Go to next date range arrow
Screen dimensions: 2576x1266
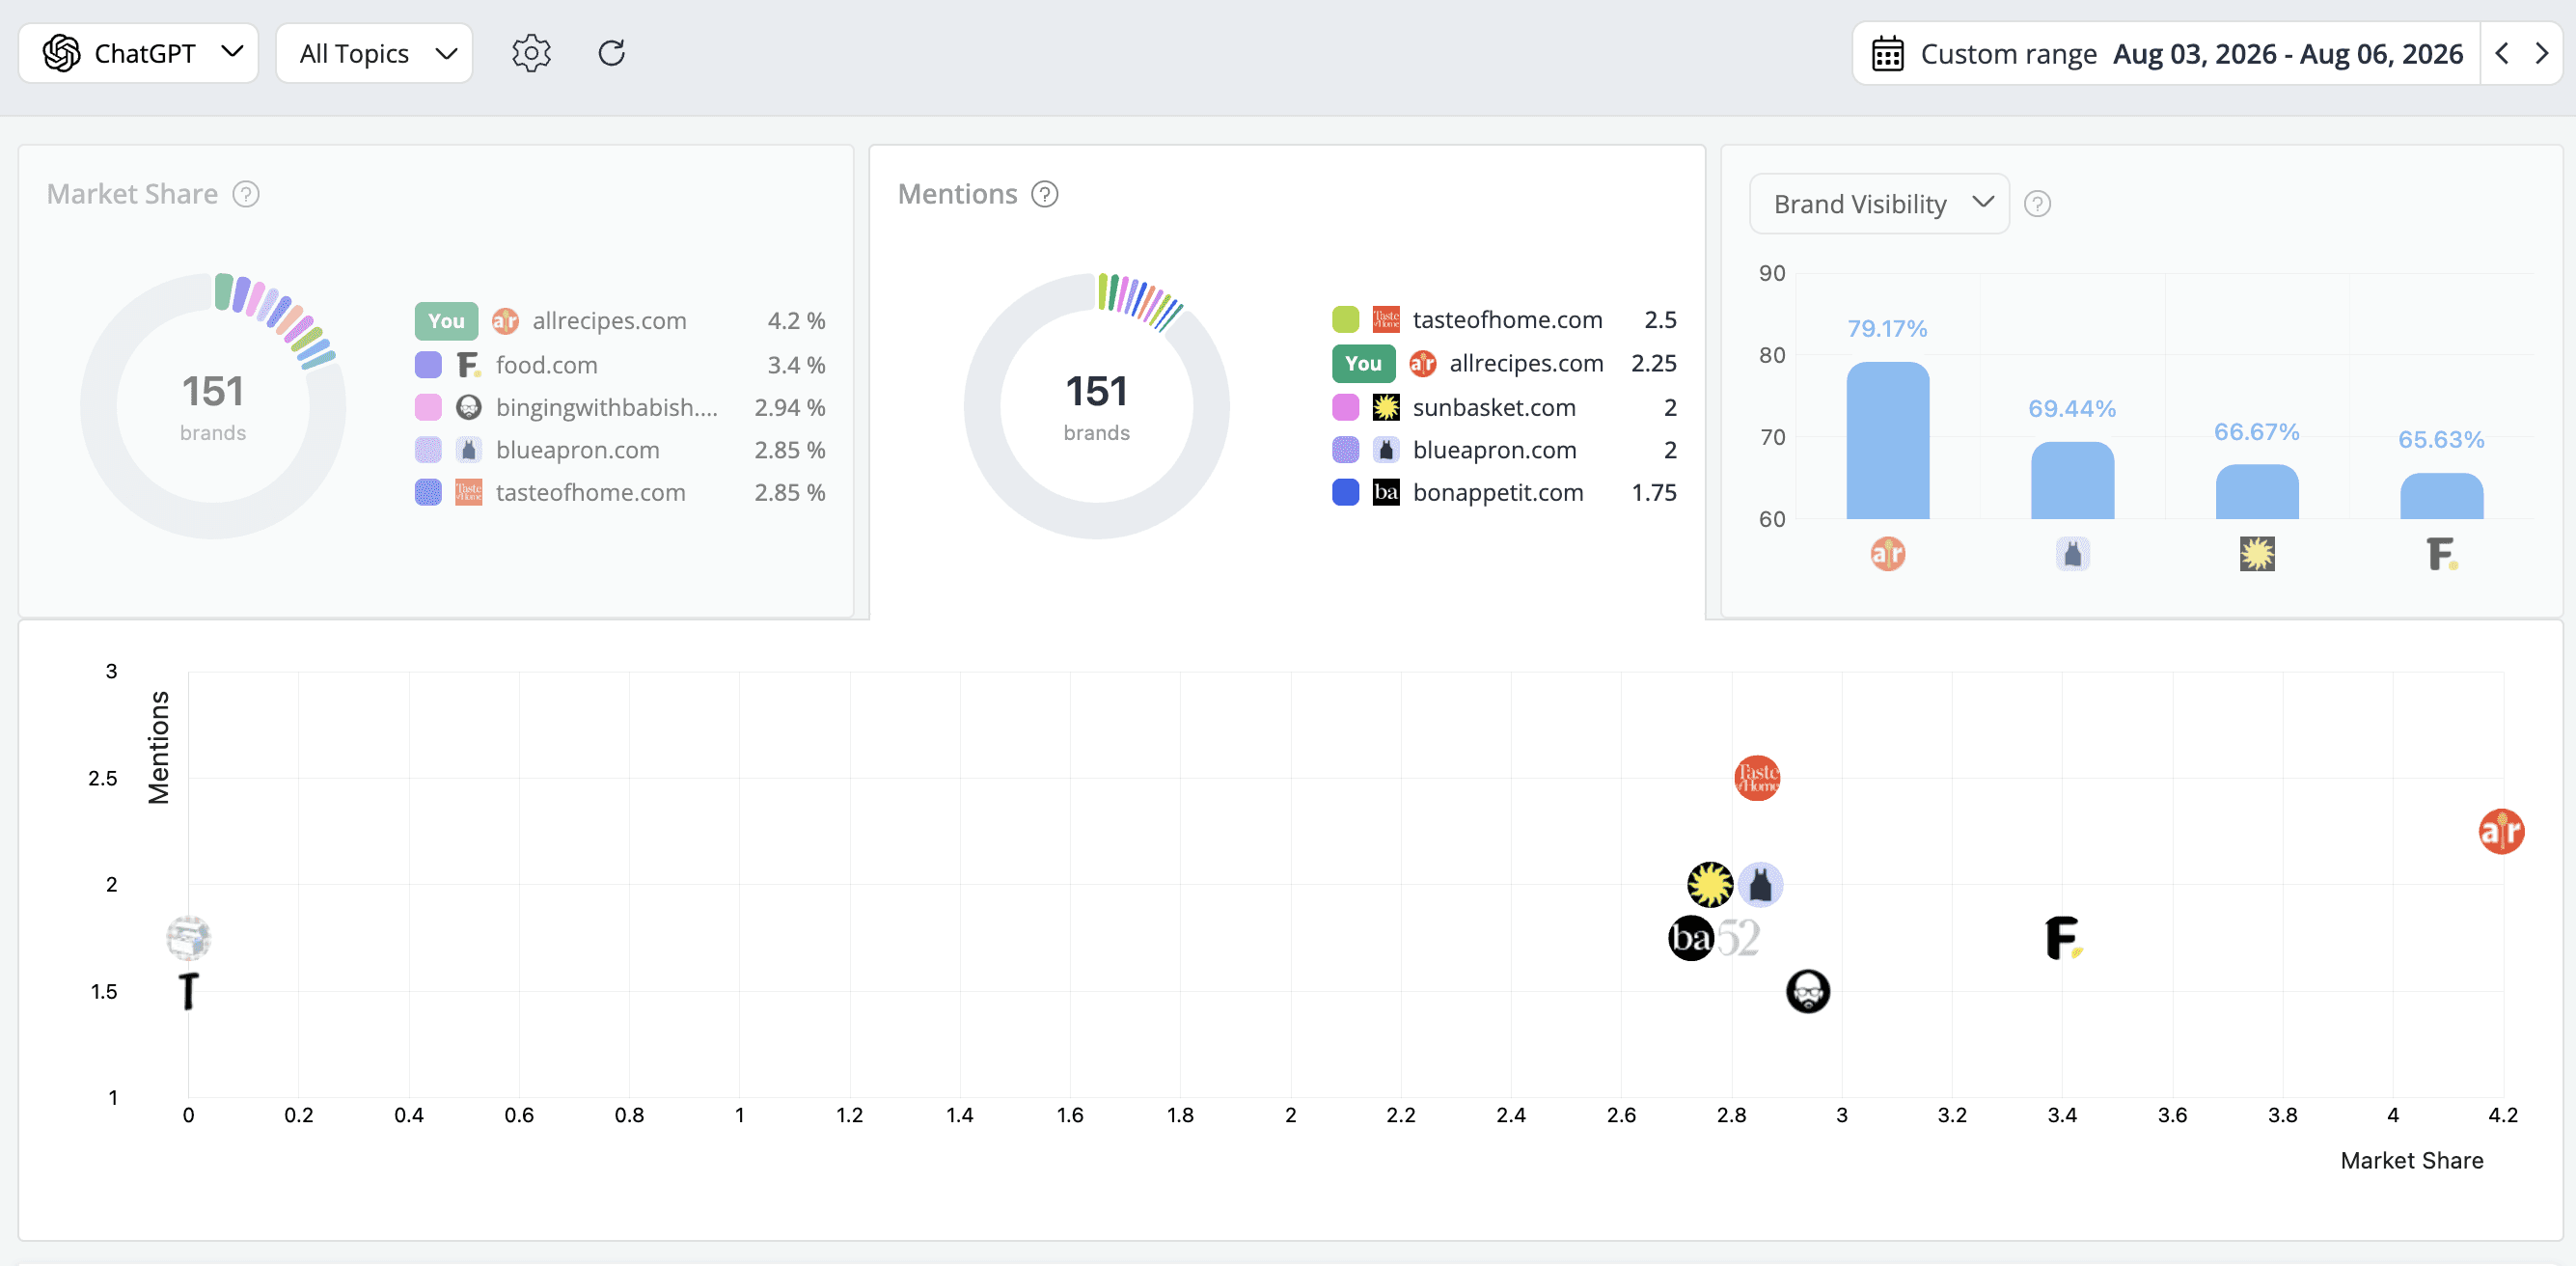point(2542,53)
